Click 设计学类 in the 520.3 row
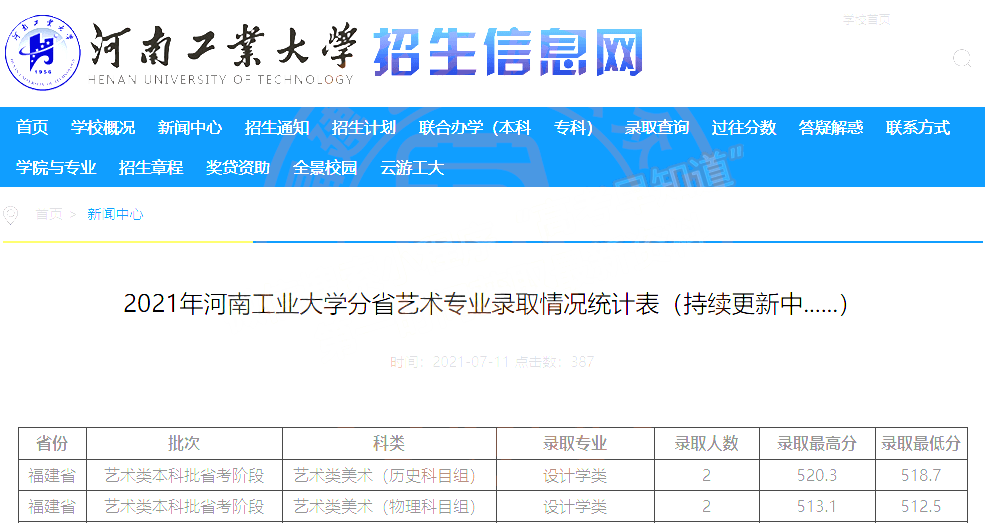Image resolution: width=985 pixels, height=523 pixels. 575,475
